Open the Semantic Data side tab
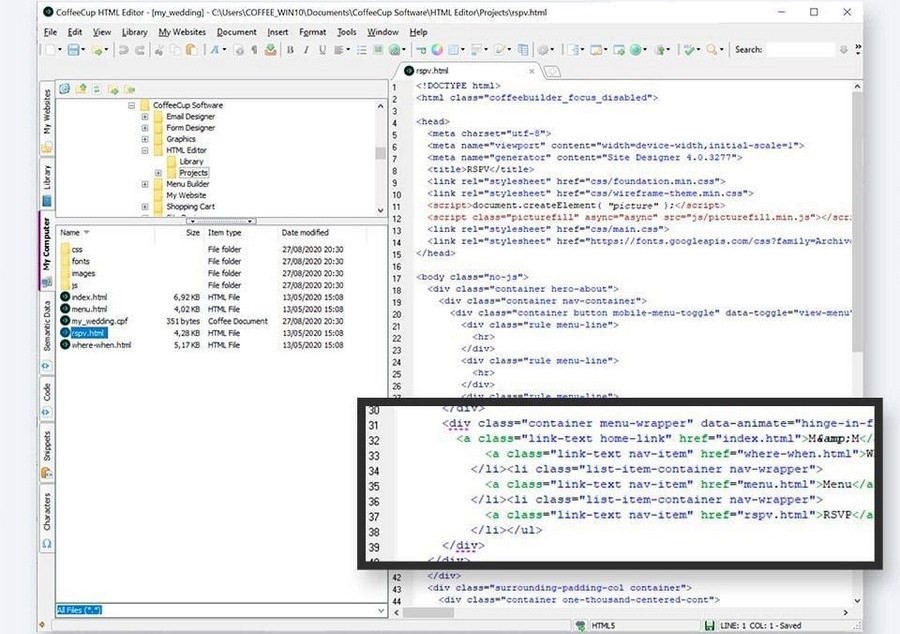The image size is (900, 634). 47,334
